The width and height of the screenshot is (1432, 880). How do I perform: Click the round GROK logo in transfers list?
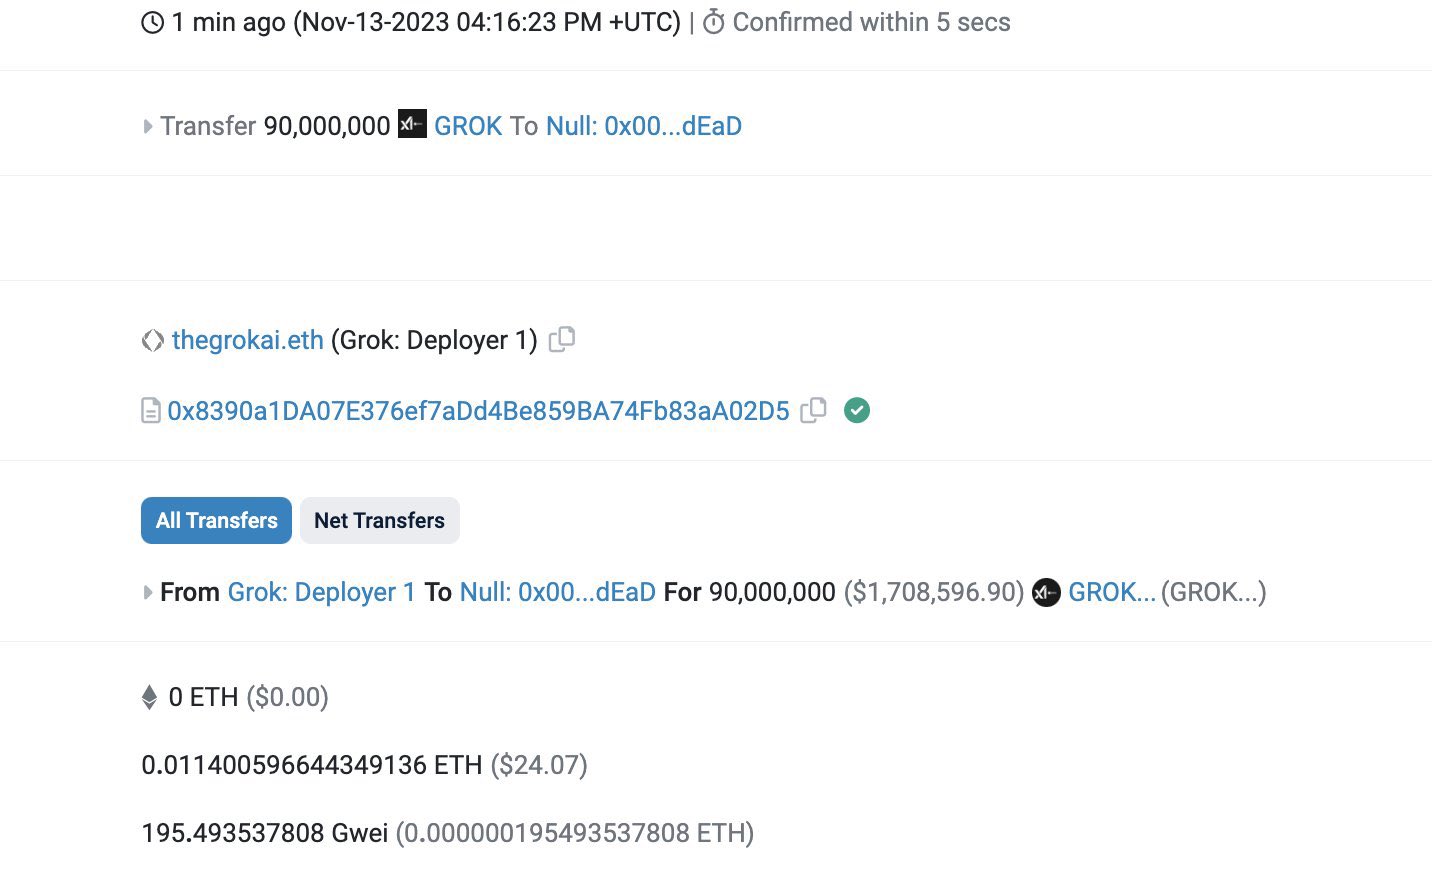(1046, 592)
